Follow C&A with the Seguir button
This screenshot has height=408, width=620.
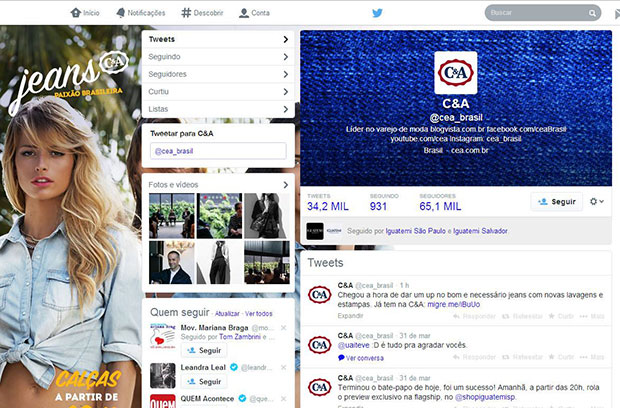click(x=556, y=202)
